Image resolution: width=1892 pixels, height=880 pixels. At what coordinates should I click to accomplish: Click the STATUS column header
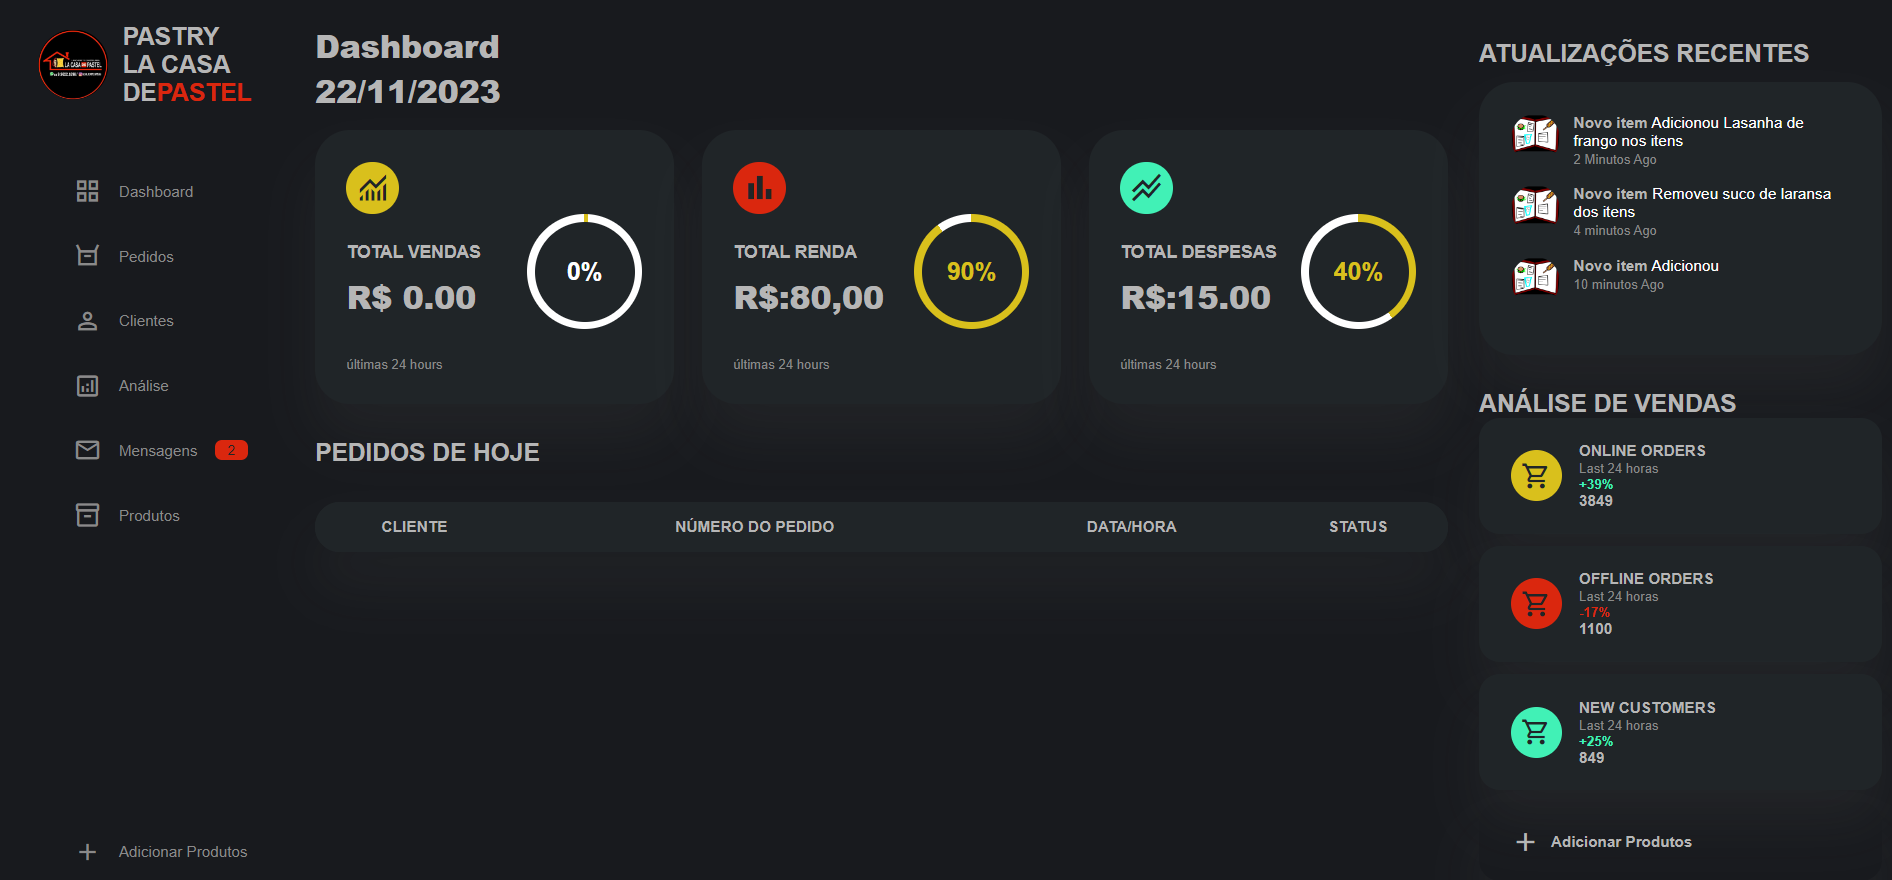click(1358, 527)
